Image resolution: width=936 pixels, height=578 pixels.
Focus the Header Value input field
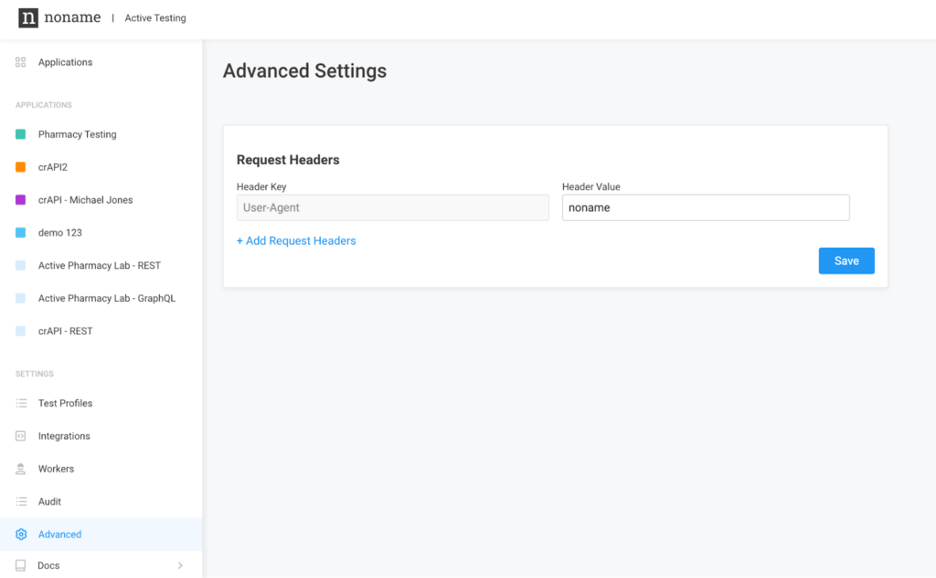(705, 208)
